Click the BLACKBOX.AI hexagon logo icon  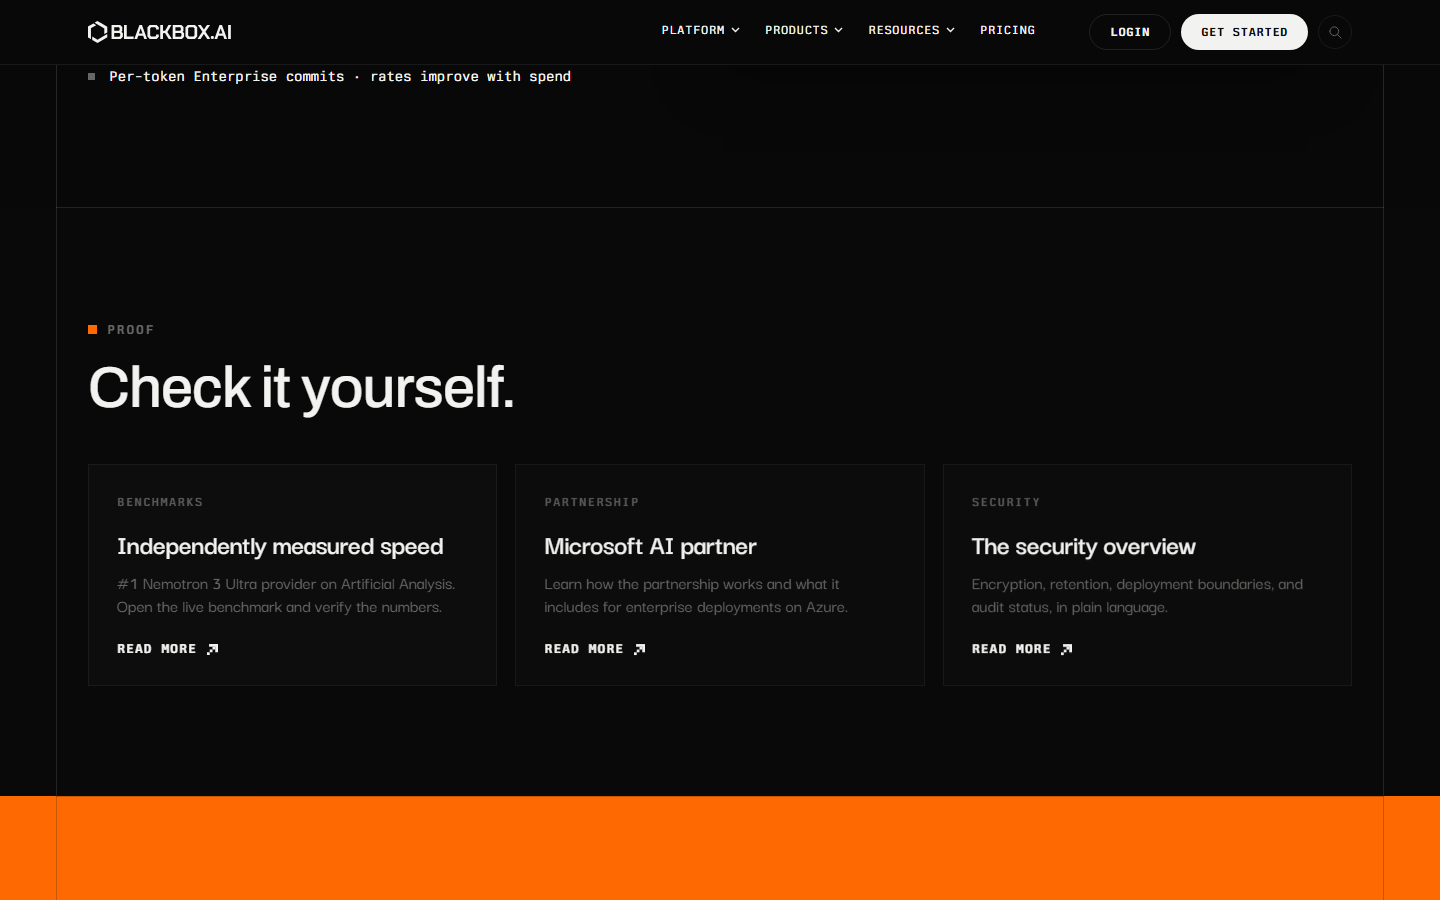[97, 32]
